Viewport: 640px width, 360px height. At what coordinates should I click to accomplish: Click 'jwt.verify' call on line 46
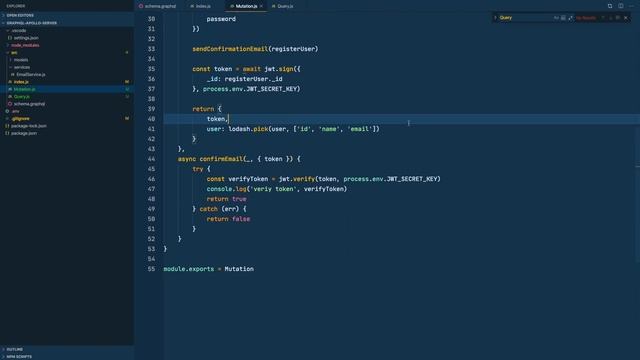(297, 179)
